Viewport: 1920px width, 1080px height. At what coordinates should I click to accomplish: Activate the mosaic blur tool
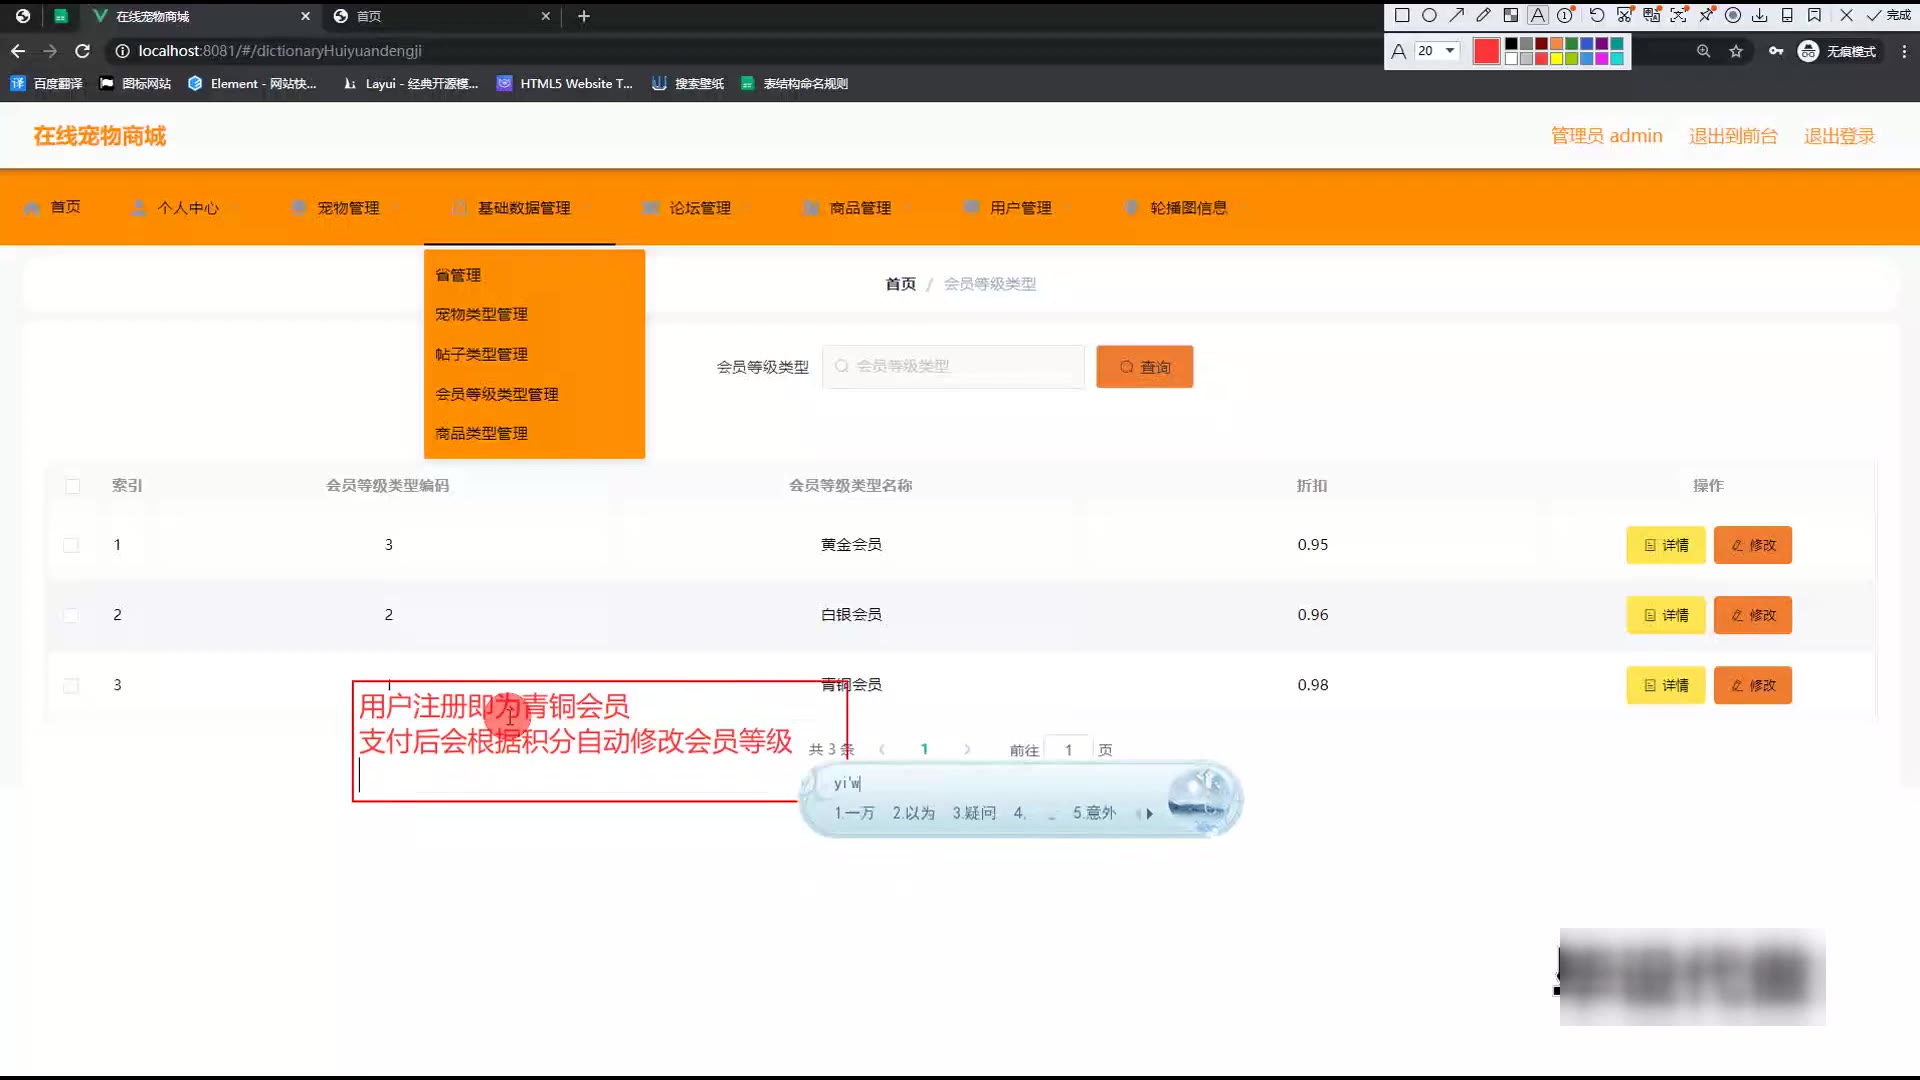point(1511,15)
